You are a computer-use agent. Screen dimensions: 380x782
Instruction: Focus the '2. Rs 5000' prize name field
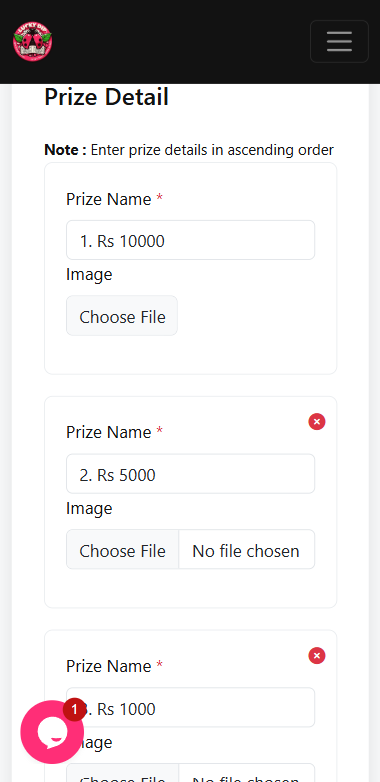190,474
